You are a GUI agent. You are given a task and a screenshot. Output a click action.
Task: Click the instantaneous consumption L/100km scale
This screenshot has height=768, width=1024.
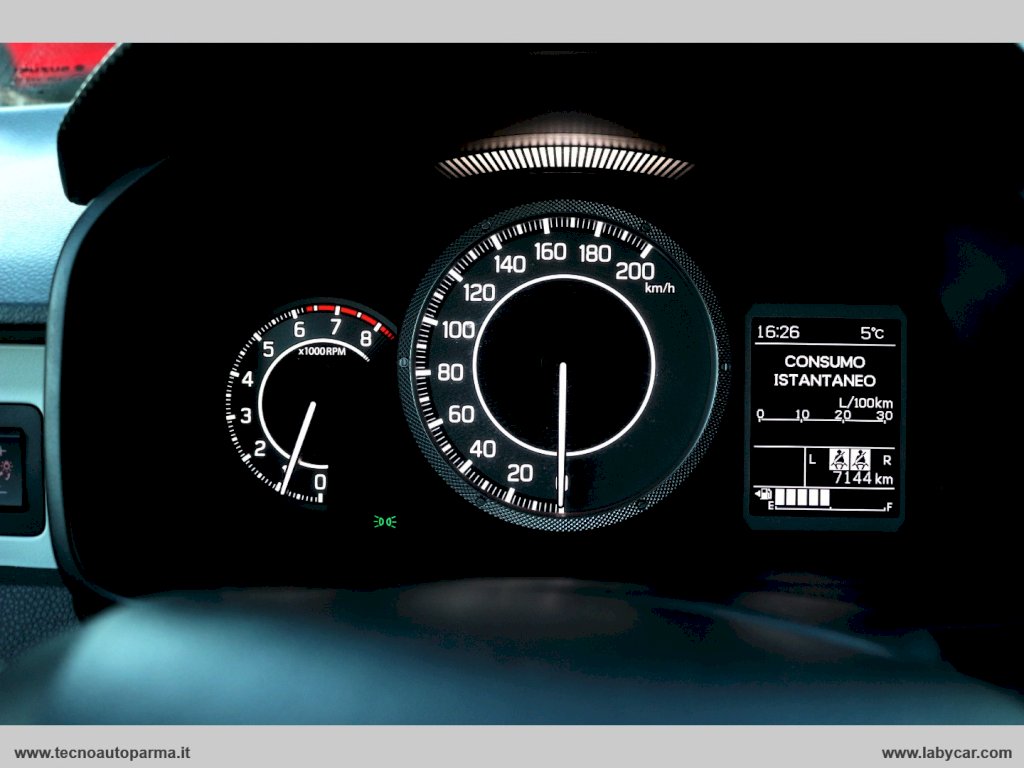pyautogui.click(x=824, y=415)
